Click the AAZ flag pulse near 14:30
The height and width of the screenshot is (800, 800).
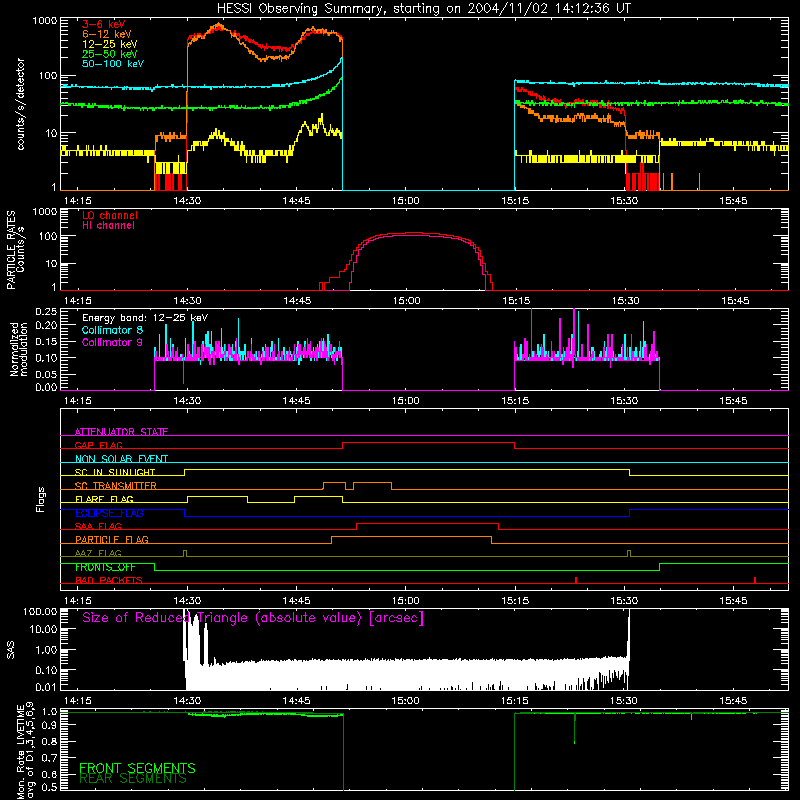click(x=185, y=554)
